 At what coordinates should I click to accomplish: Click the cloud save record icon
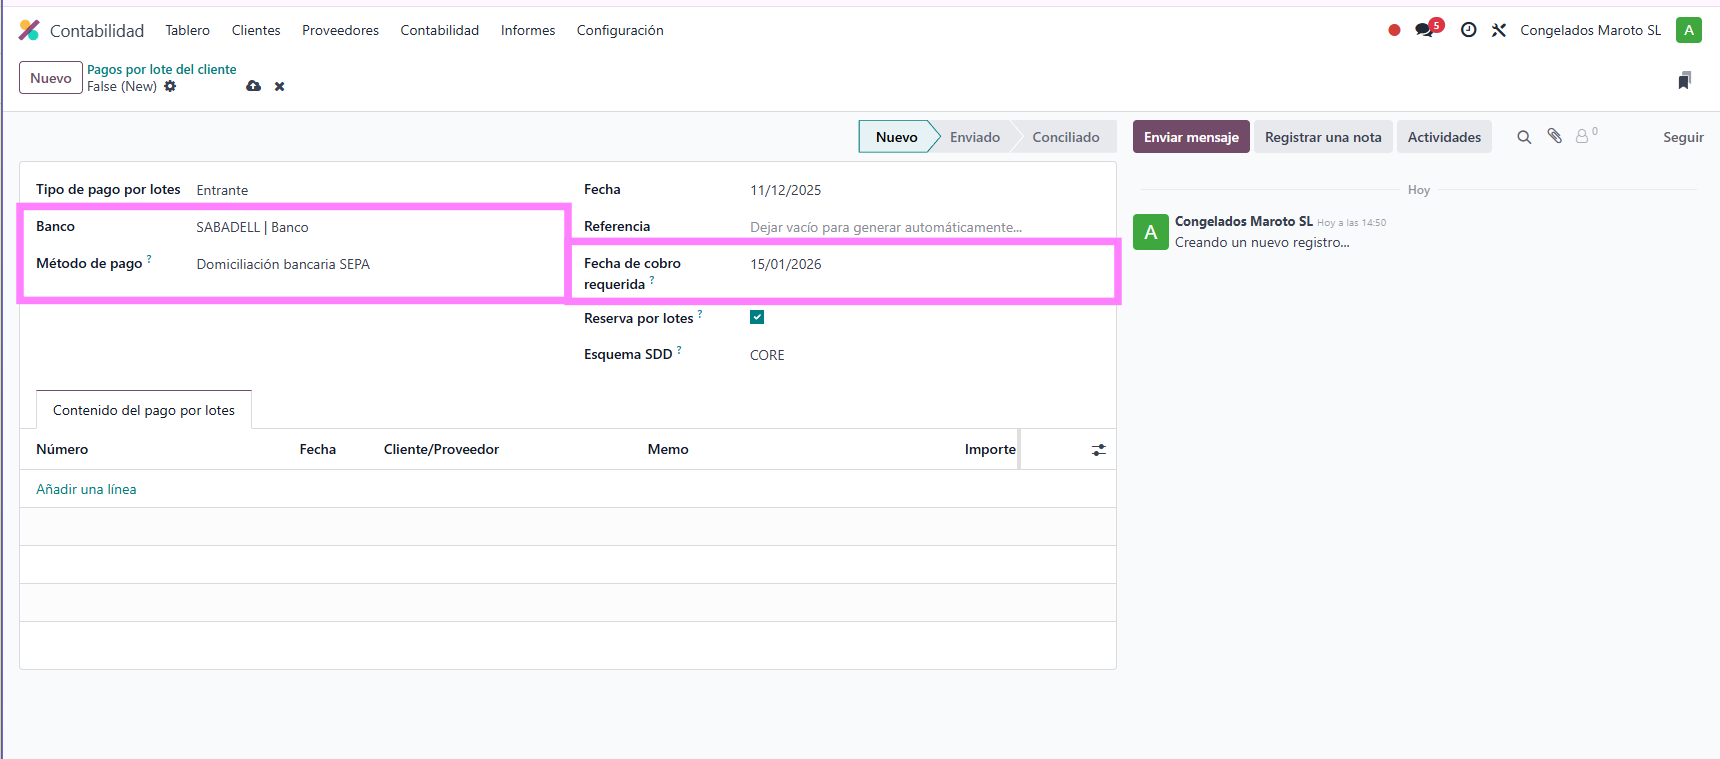coord(254,87)
